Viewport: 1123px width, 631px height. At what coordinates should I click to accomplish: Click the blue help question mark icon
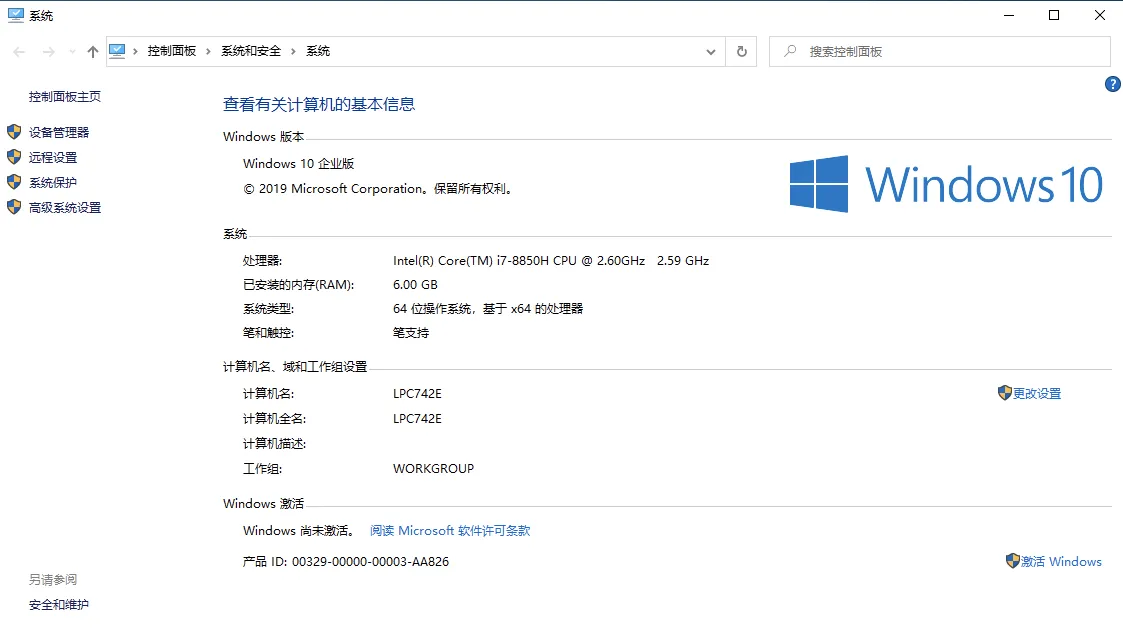click(x=1112, y=84)
